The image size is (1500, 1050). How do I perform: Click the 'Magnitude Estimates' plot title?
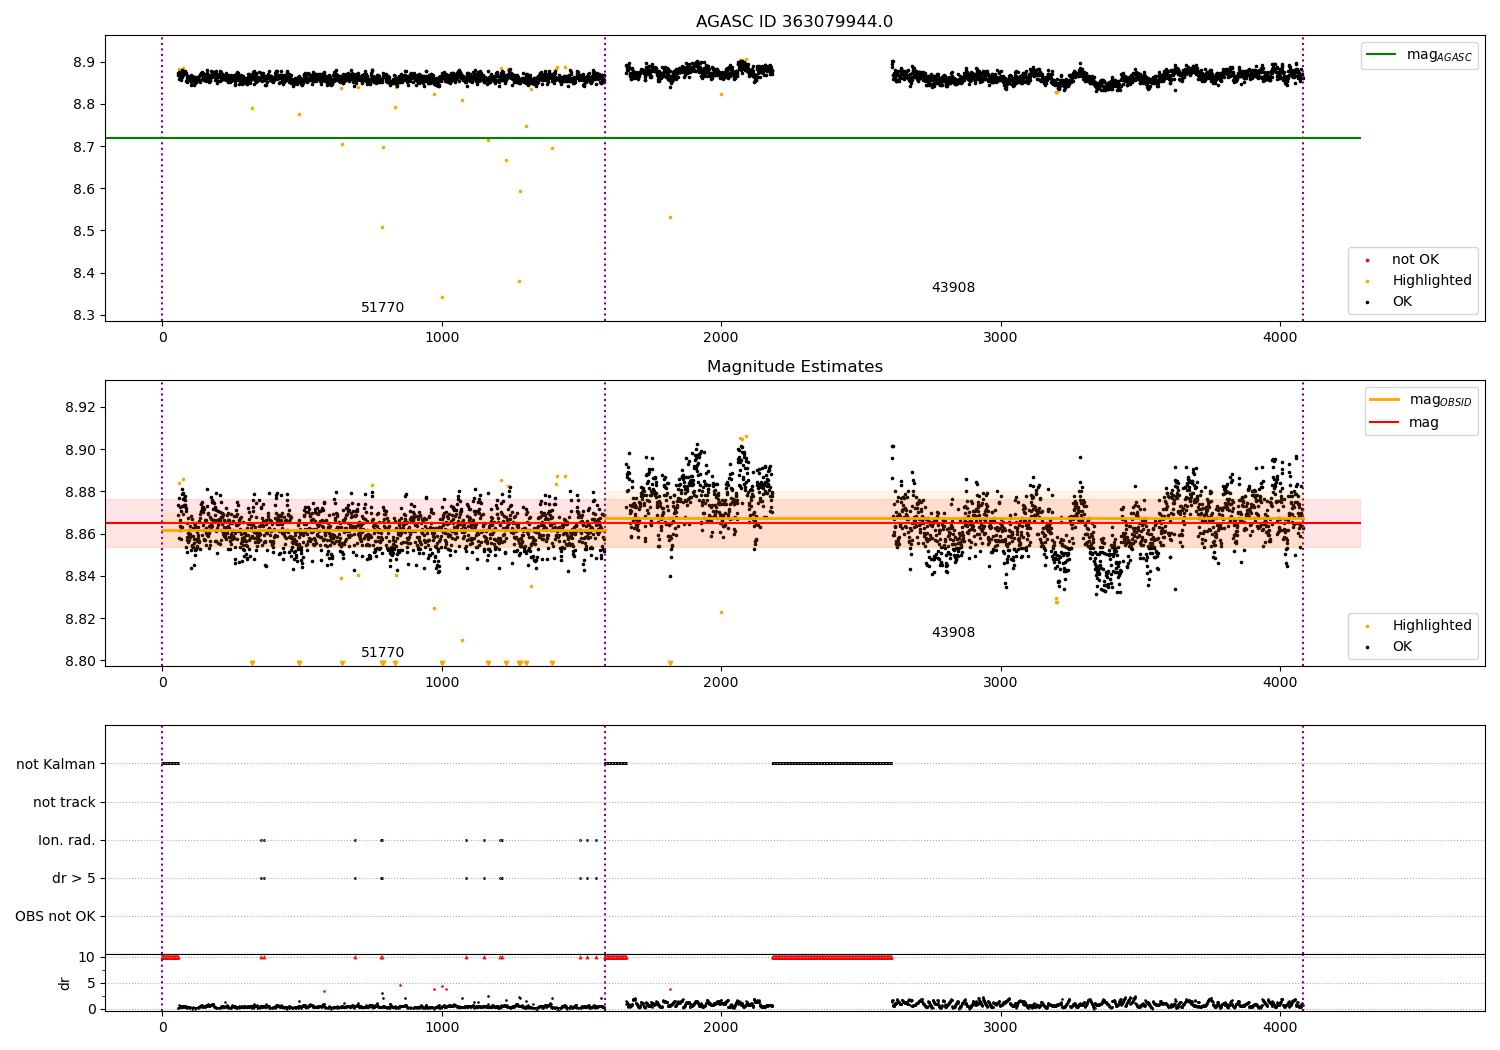(x=794, y=367)
